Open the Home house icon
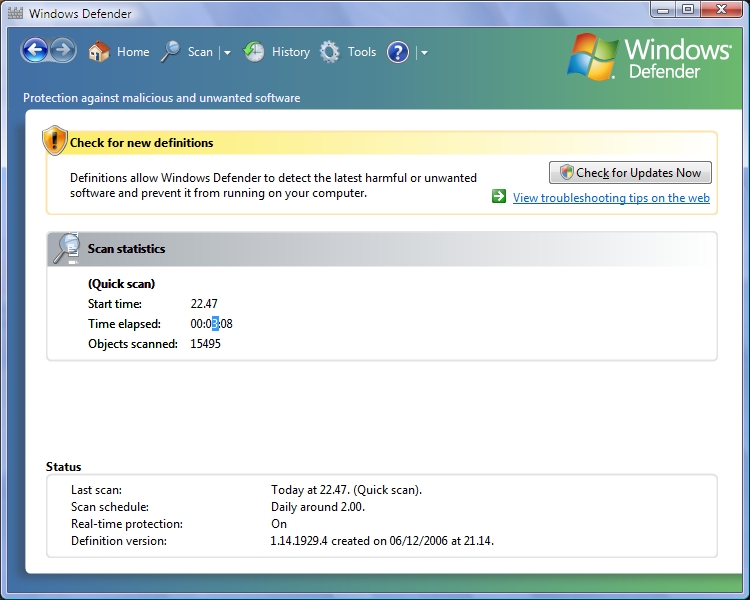The width and height of the screenshot is (750, 600). [x=99, y=51]
